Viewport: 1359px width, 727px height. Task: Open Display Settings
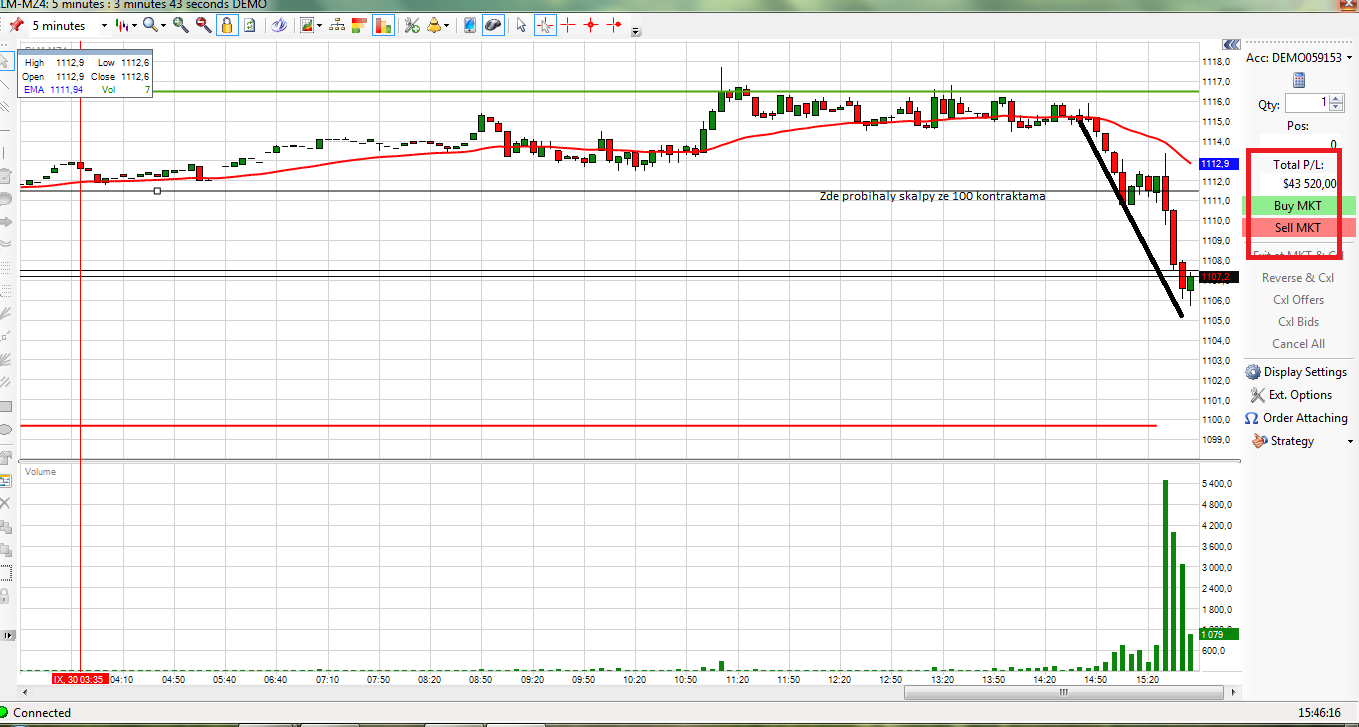coord(1297,372)
